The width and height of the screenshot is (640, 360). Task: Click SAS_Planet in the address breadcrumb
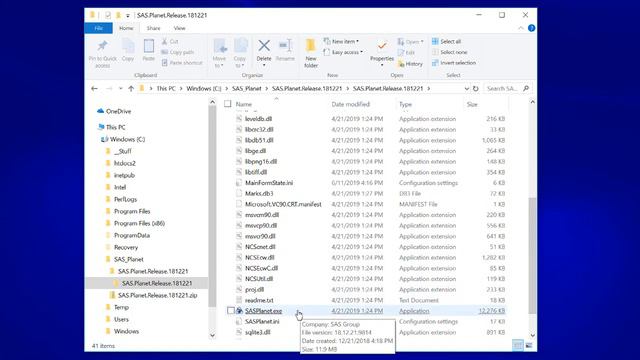pyautogui.click(x=247, y=89)
